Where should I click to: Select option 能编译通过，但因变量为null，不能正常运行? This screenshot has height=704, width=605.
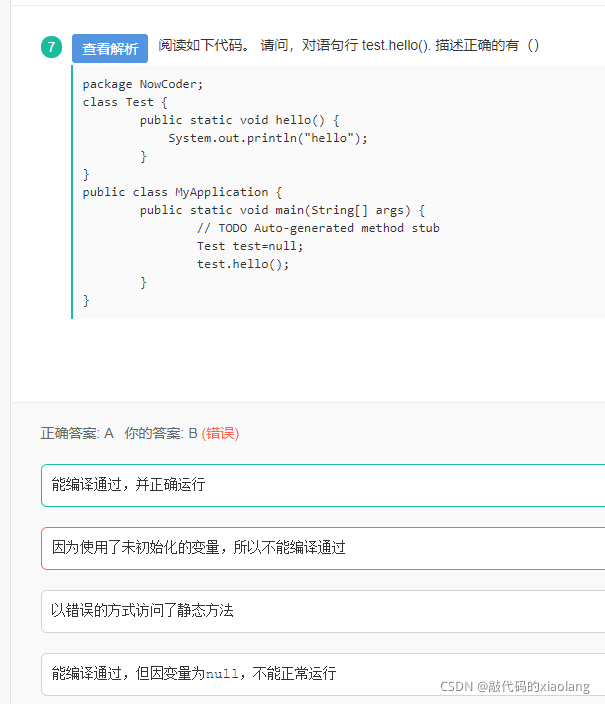(x=323, y=674)
